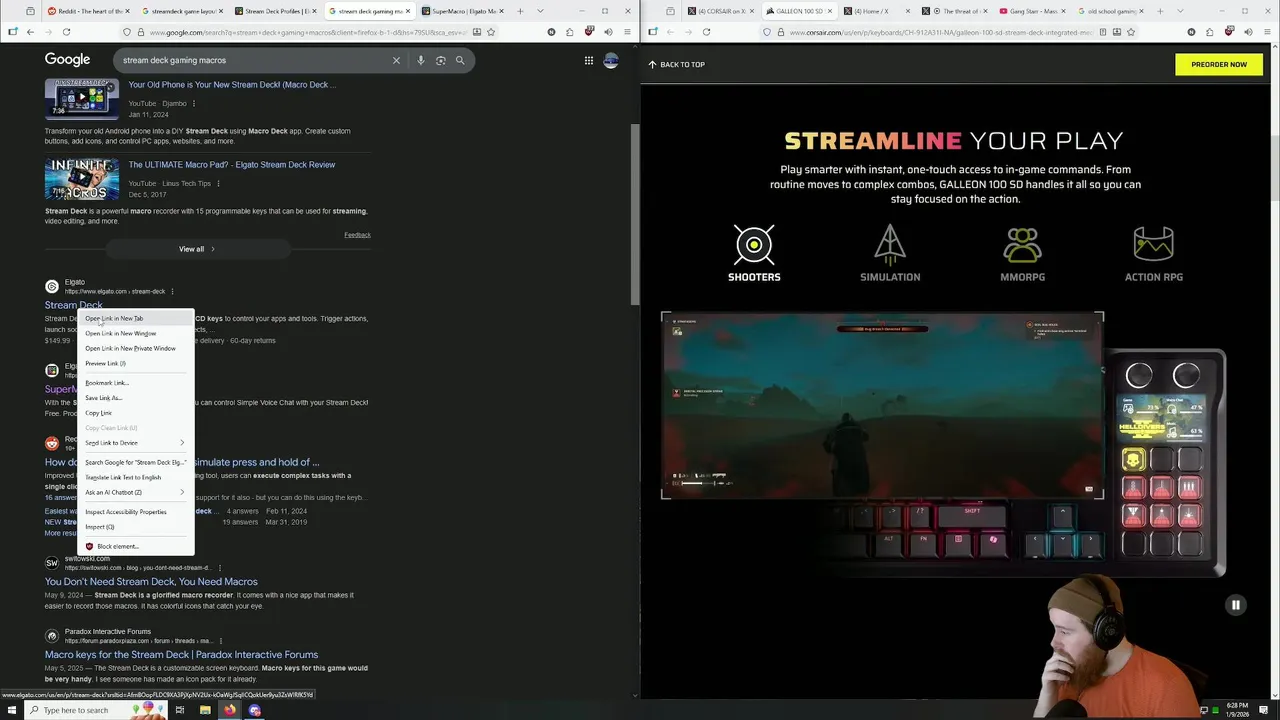1280x720 pixels.
Task: Open Google search by image
Action: click(x=440, y=60)
